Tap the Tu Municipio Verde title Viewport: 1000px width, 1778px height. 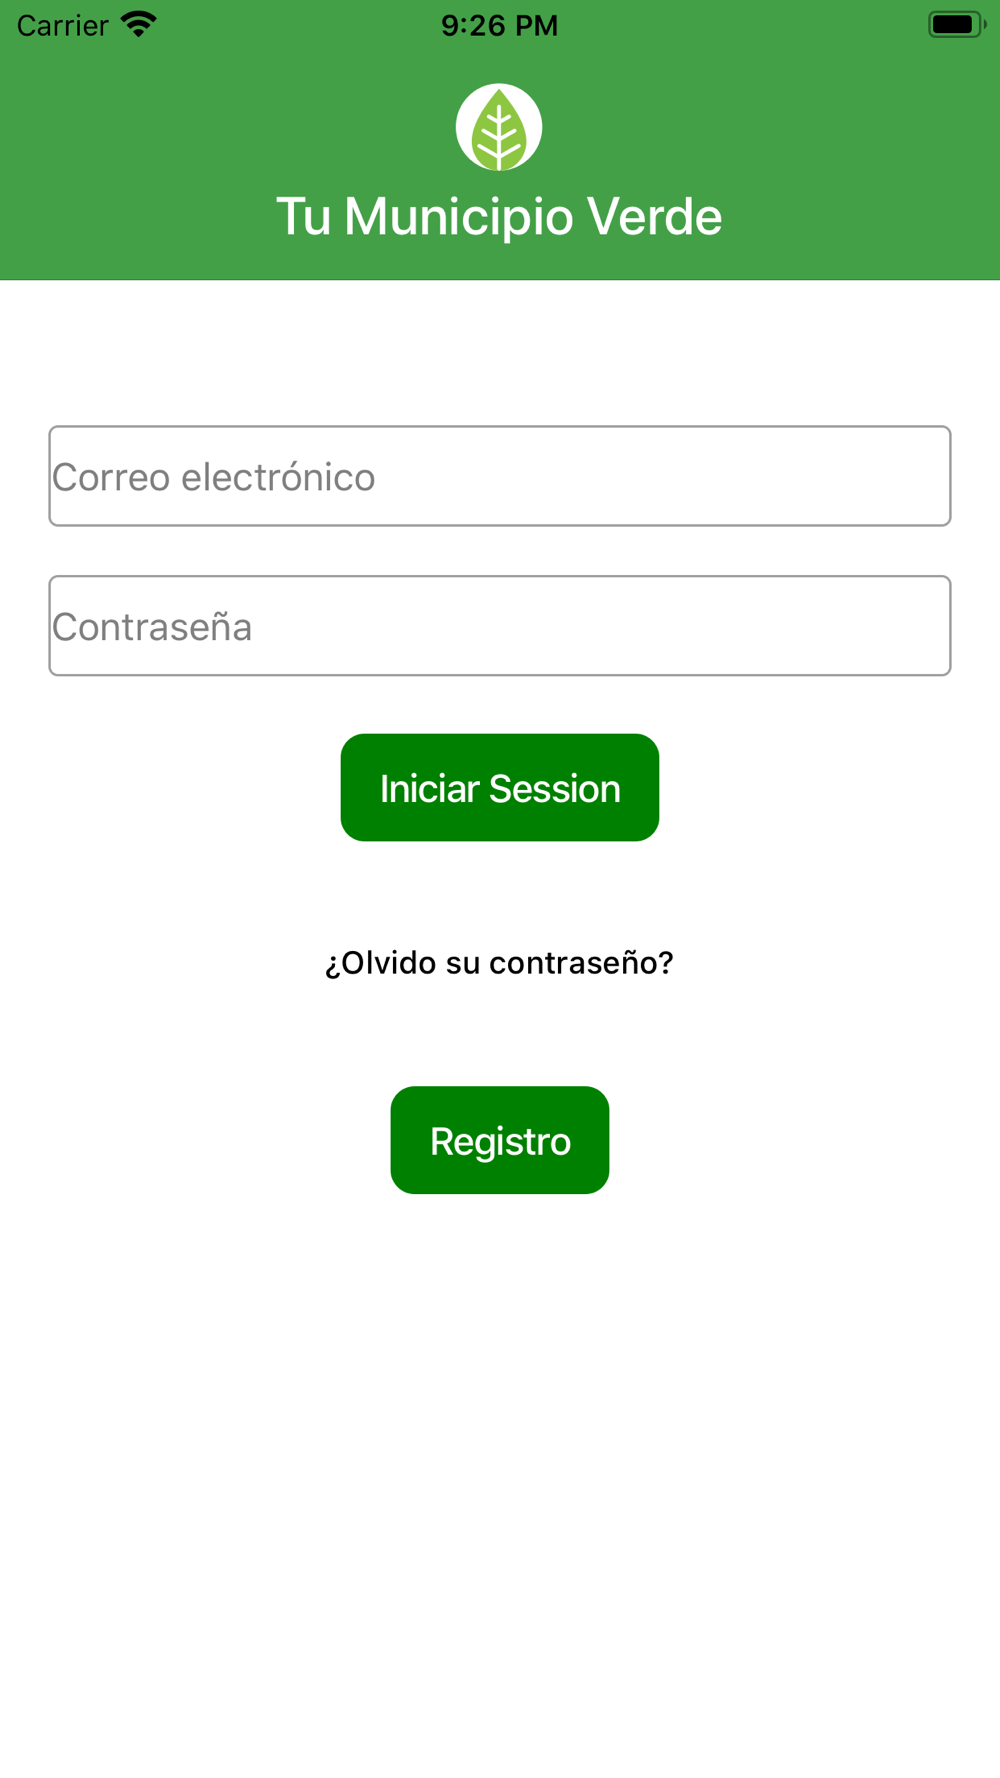click(499, 216)
